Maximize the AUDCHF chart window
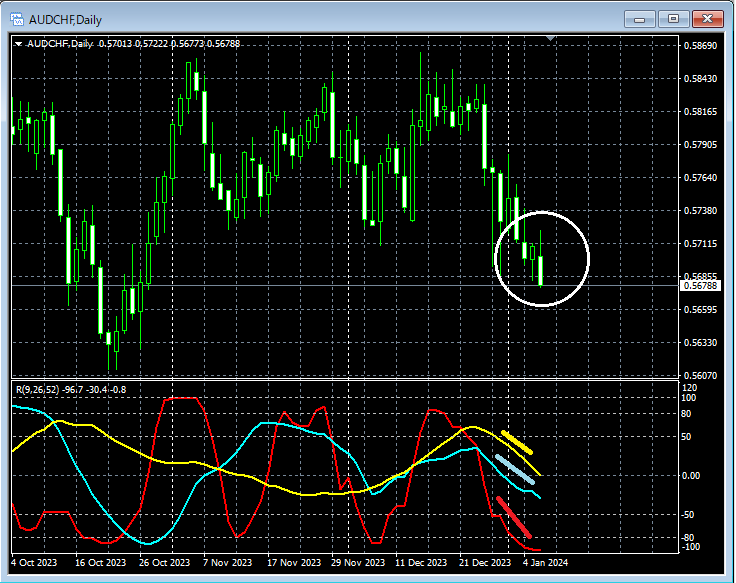Viewport: 736px width, 583px height. (x=673, y=19)
